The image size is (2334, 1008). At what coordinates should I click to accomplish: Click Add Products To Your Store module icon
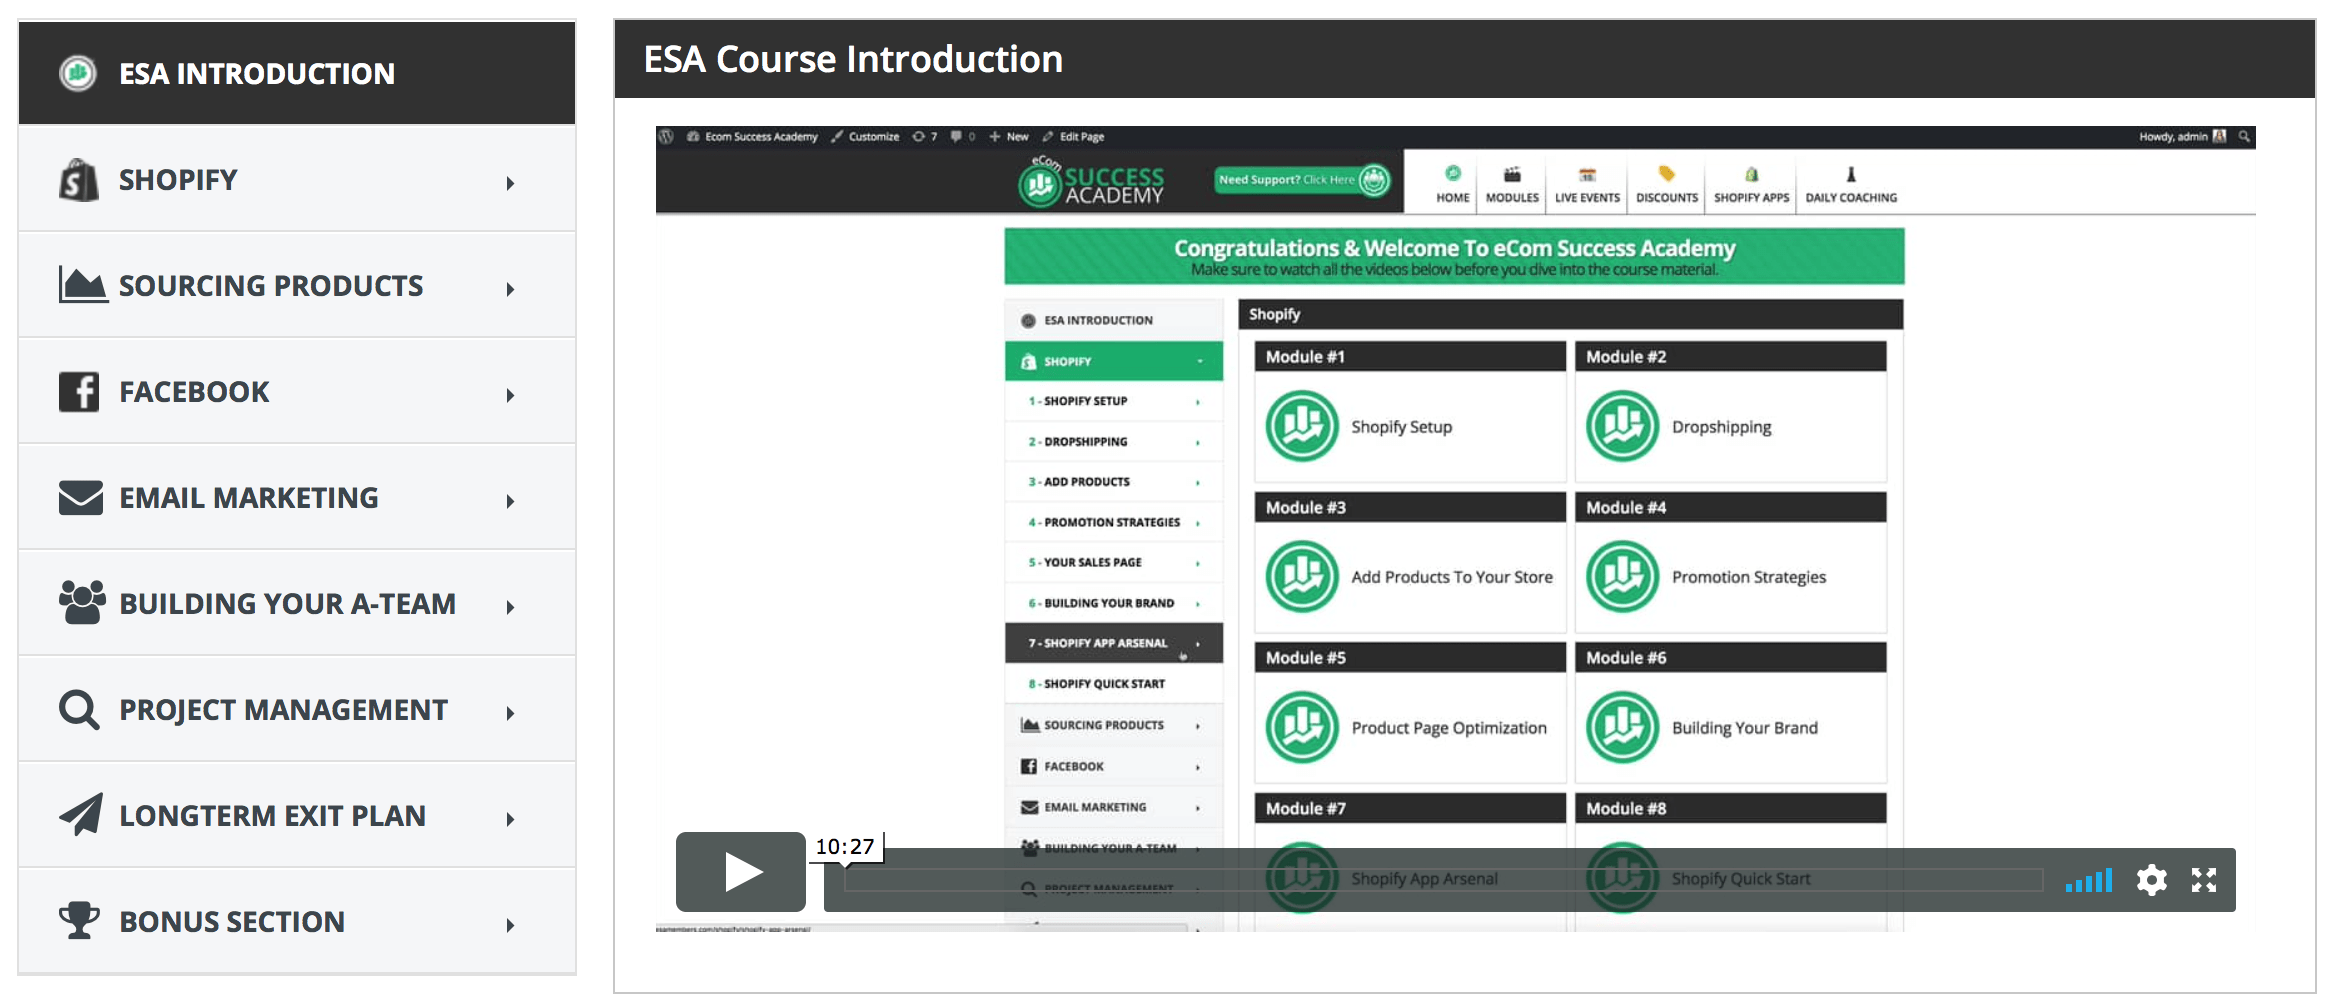1302,576
